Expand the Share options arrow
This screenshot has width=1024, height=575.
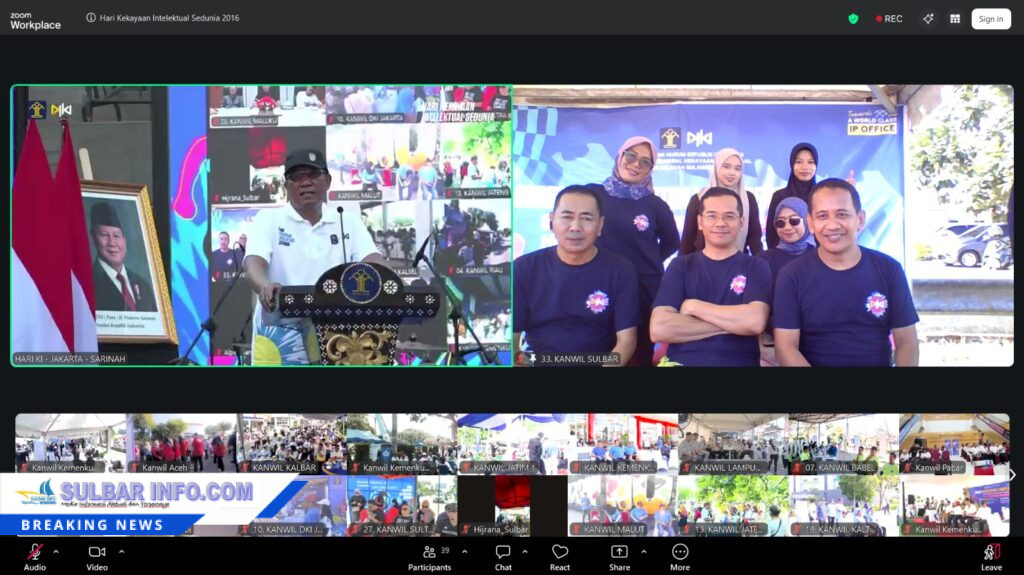643,551
